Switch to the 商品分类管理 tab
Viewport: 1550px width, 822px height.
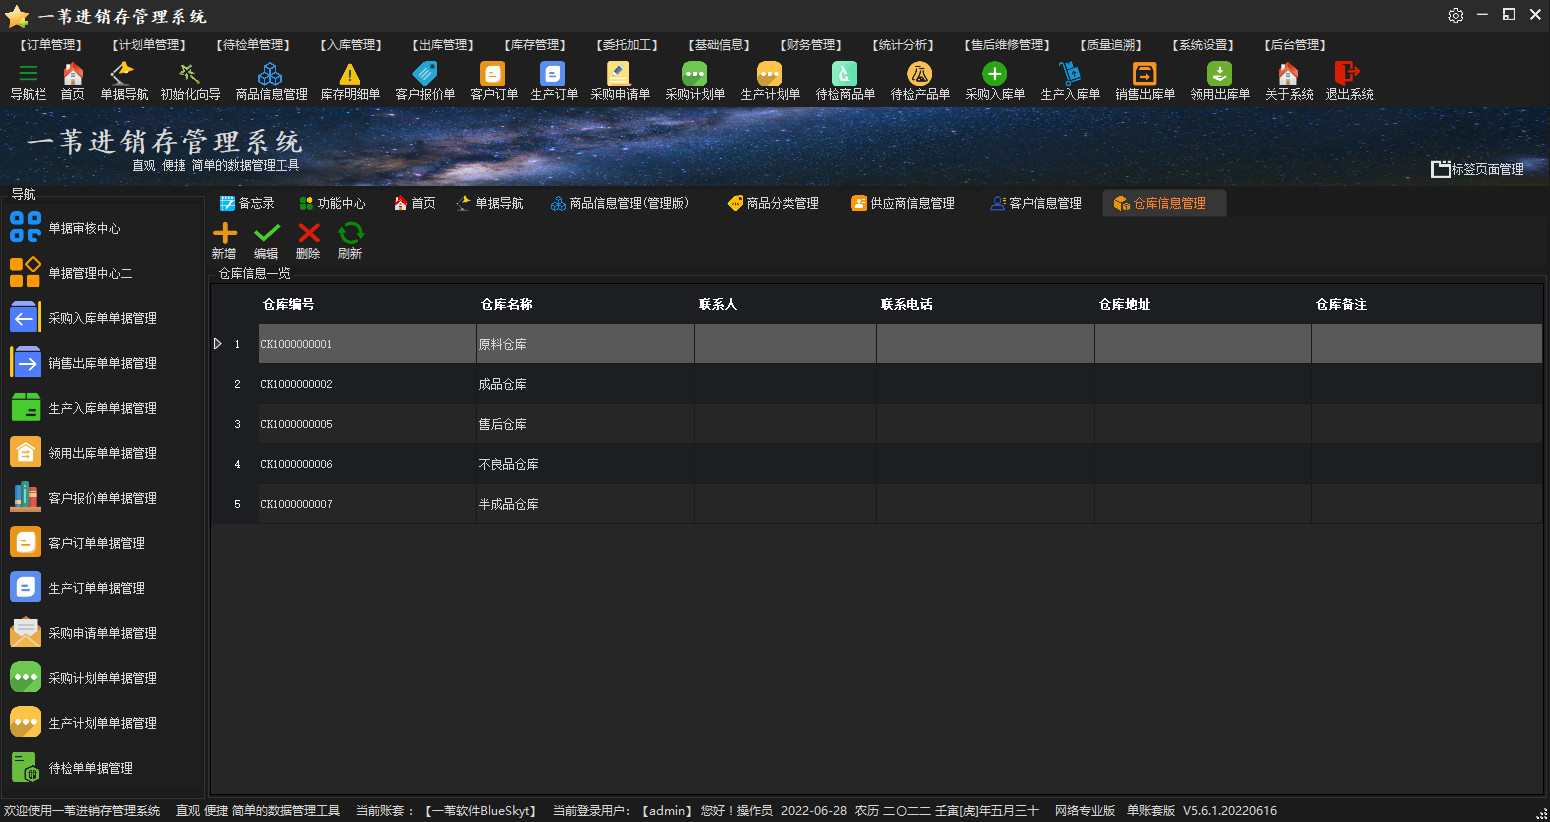click(x=773, y=203)
